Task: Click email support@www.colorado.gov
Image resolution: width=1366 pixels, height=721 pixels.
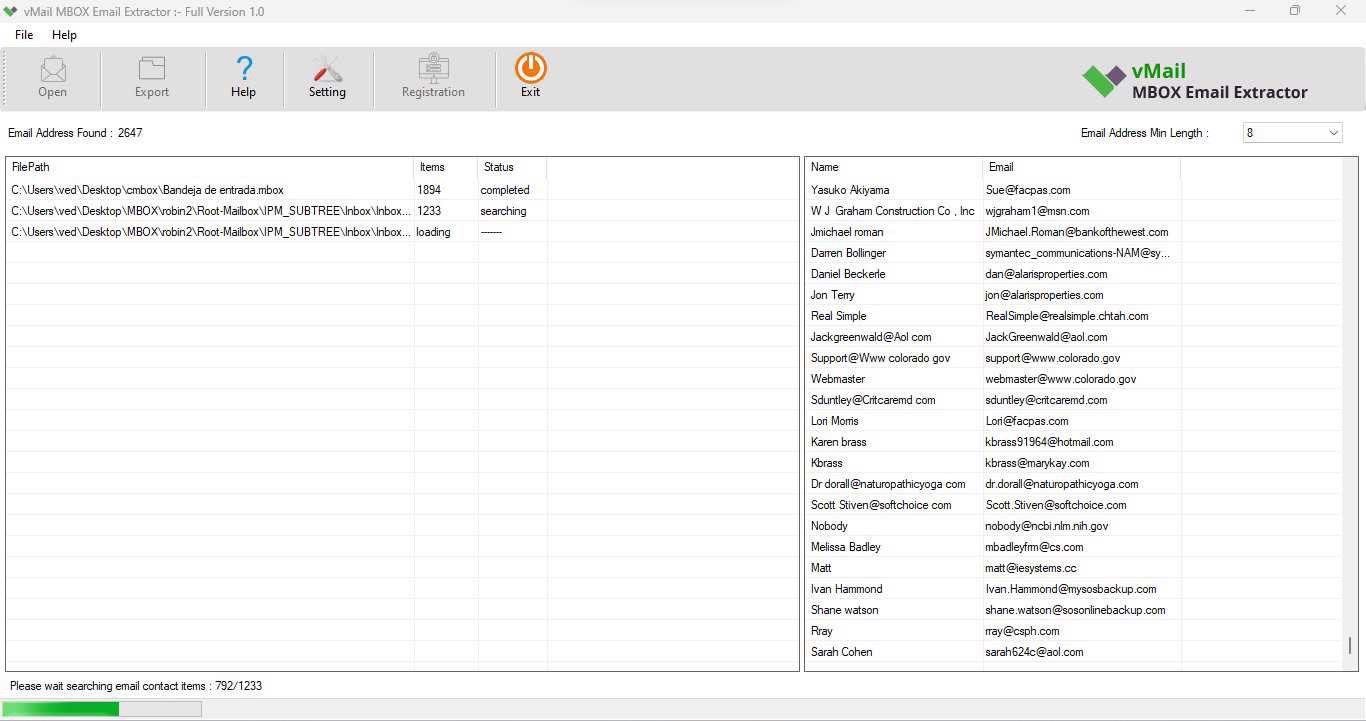Action: [1053, 358]
